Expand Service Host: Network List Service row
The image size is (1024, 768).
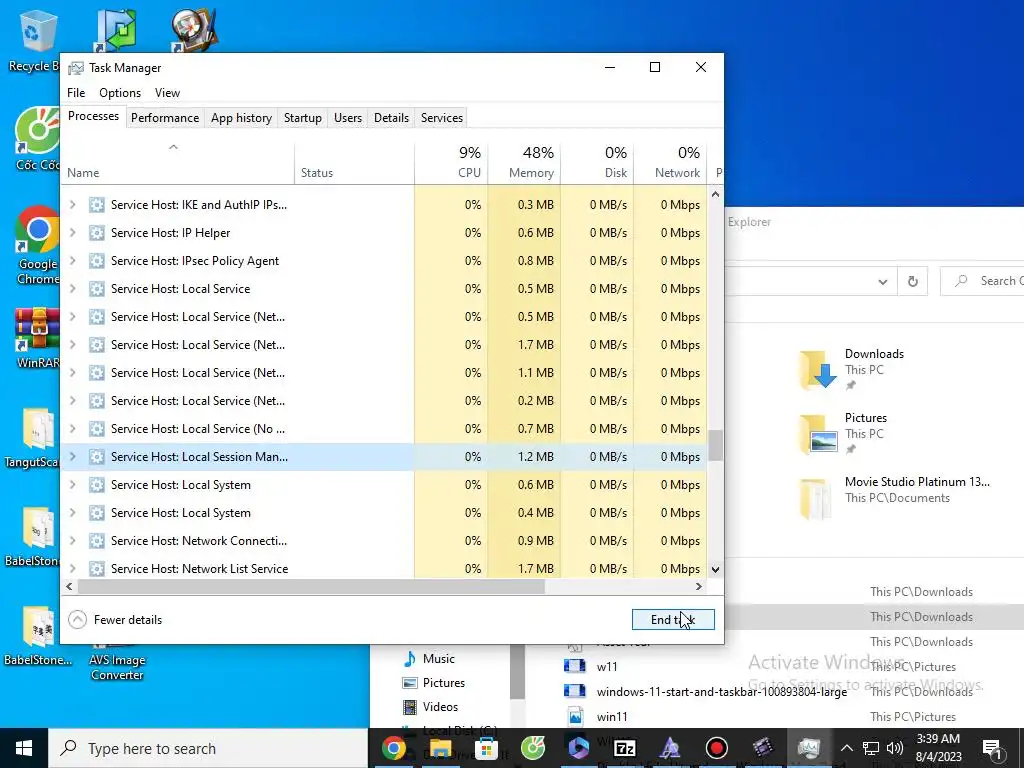pyautogui.click(x=72, y=569)
